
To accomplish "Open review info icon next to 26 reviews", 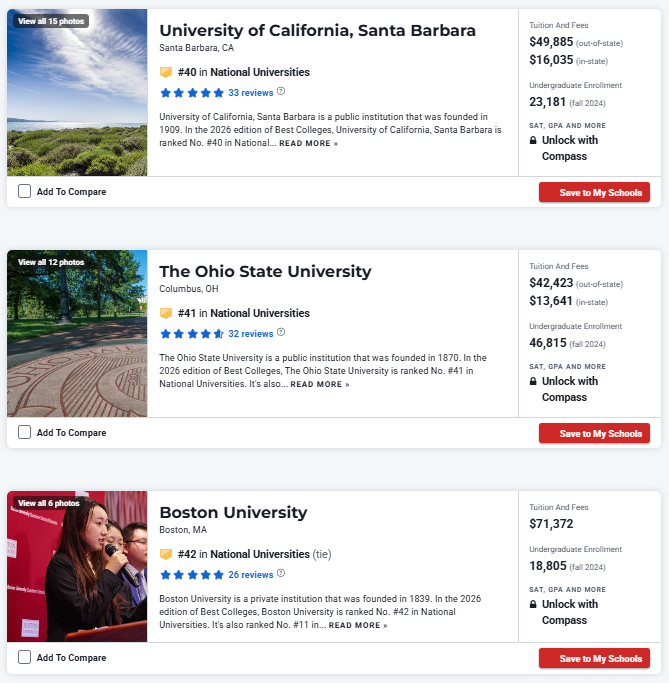I will tap(281, 573).
